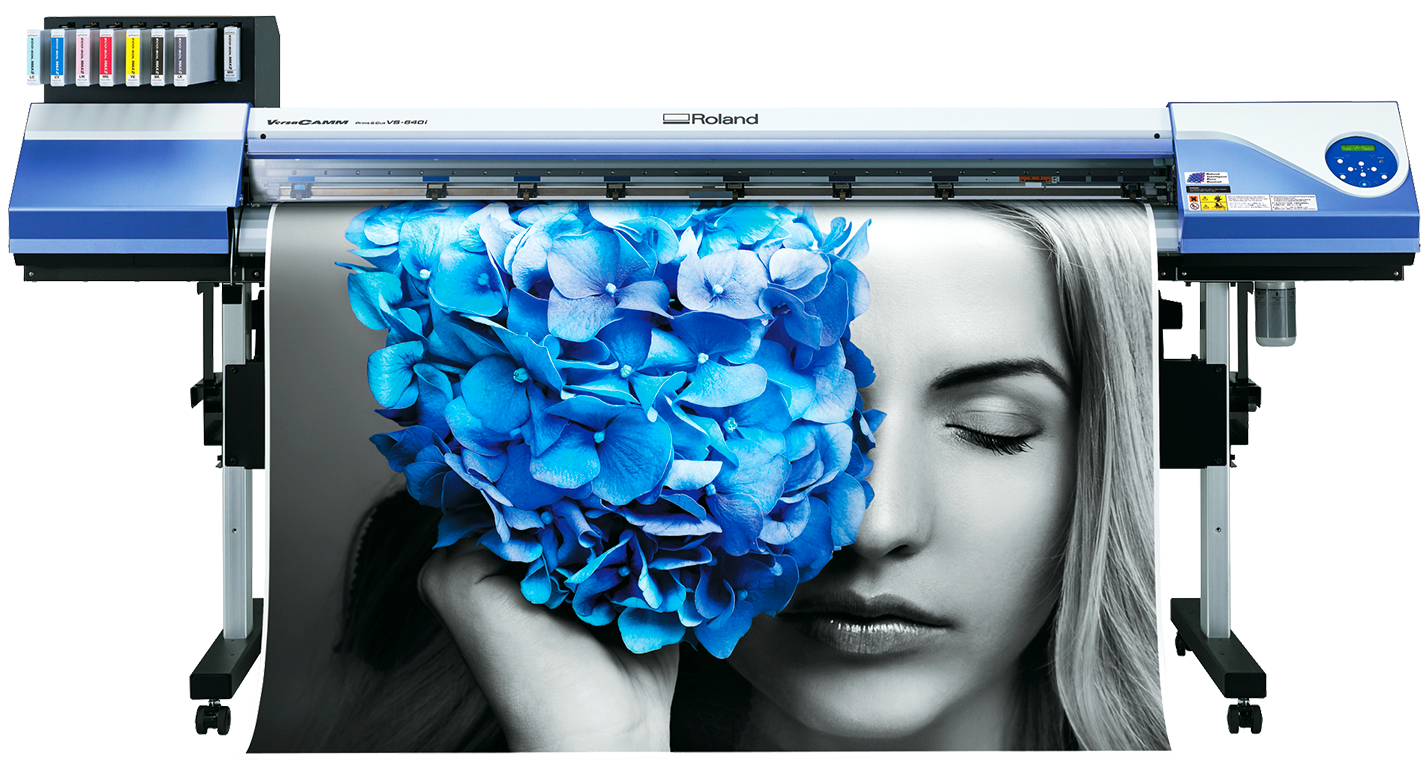
Task: Tap the upper-left round button on control panel
Action: (1340, 161)
